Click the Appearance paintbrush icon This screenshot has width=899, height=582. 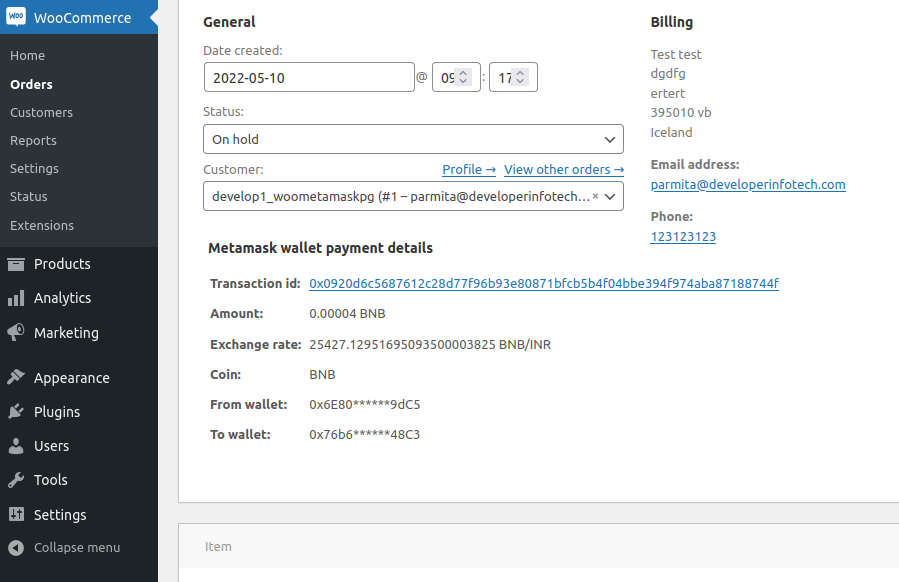point(16,378)
